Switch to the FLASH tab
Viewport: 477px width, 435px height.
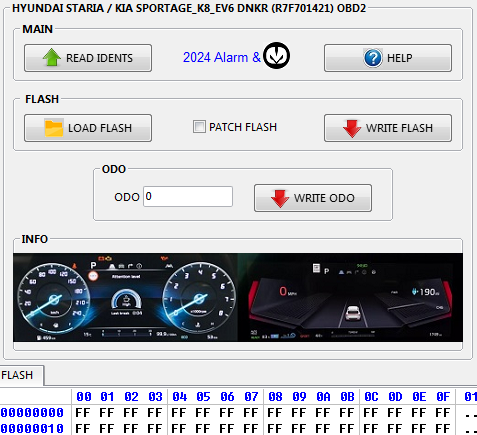[17, 375]
